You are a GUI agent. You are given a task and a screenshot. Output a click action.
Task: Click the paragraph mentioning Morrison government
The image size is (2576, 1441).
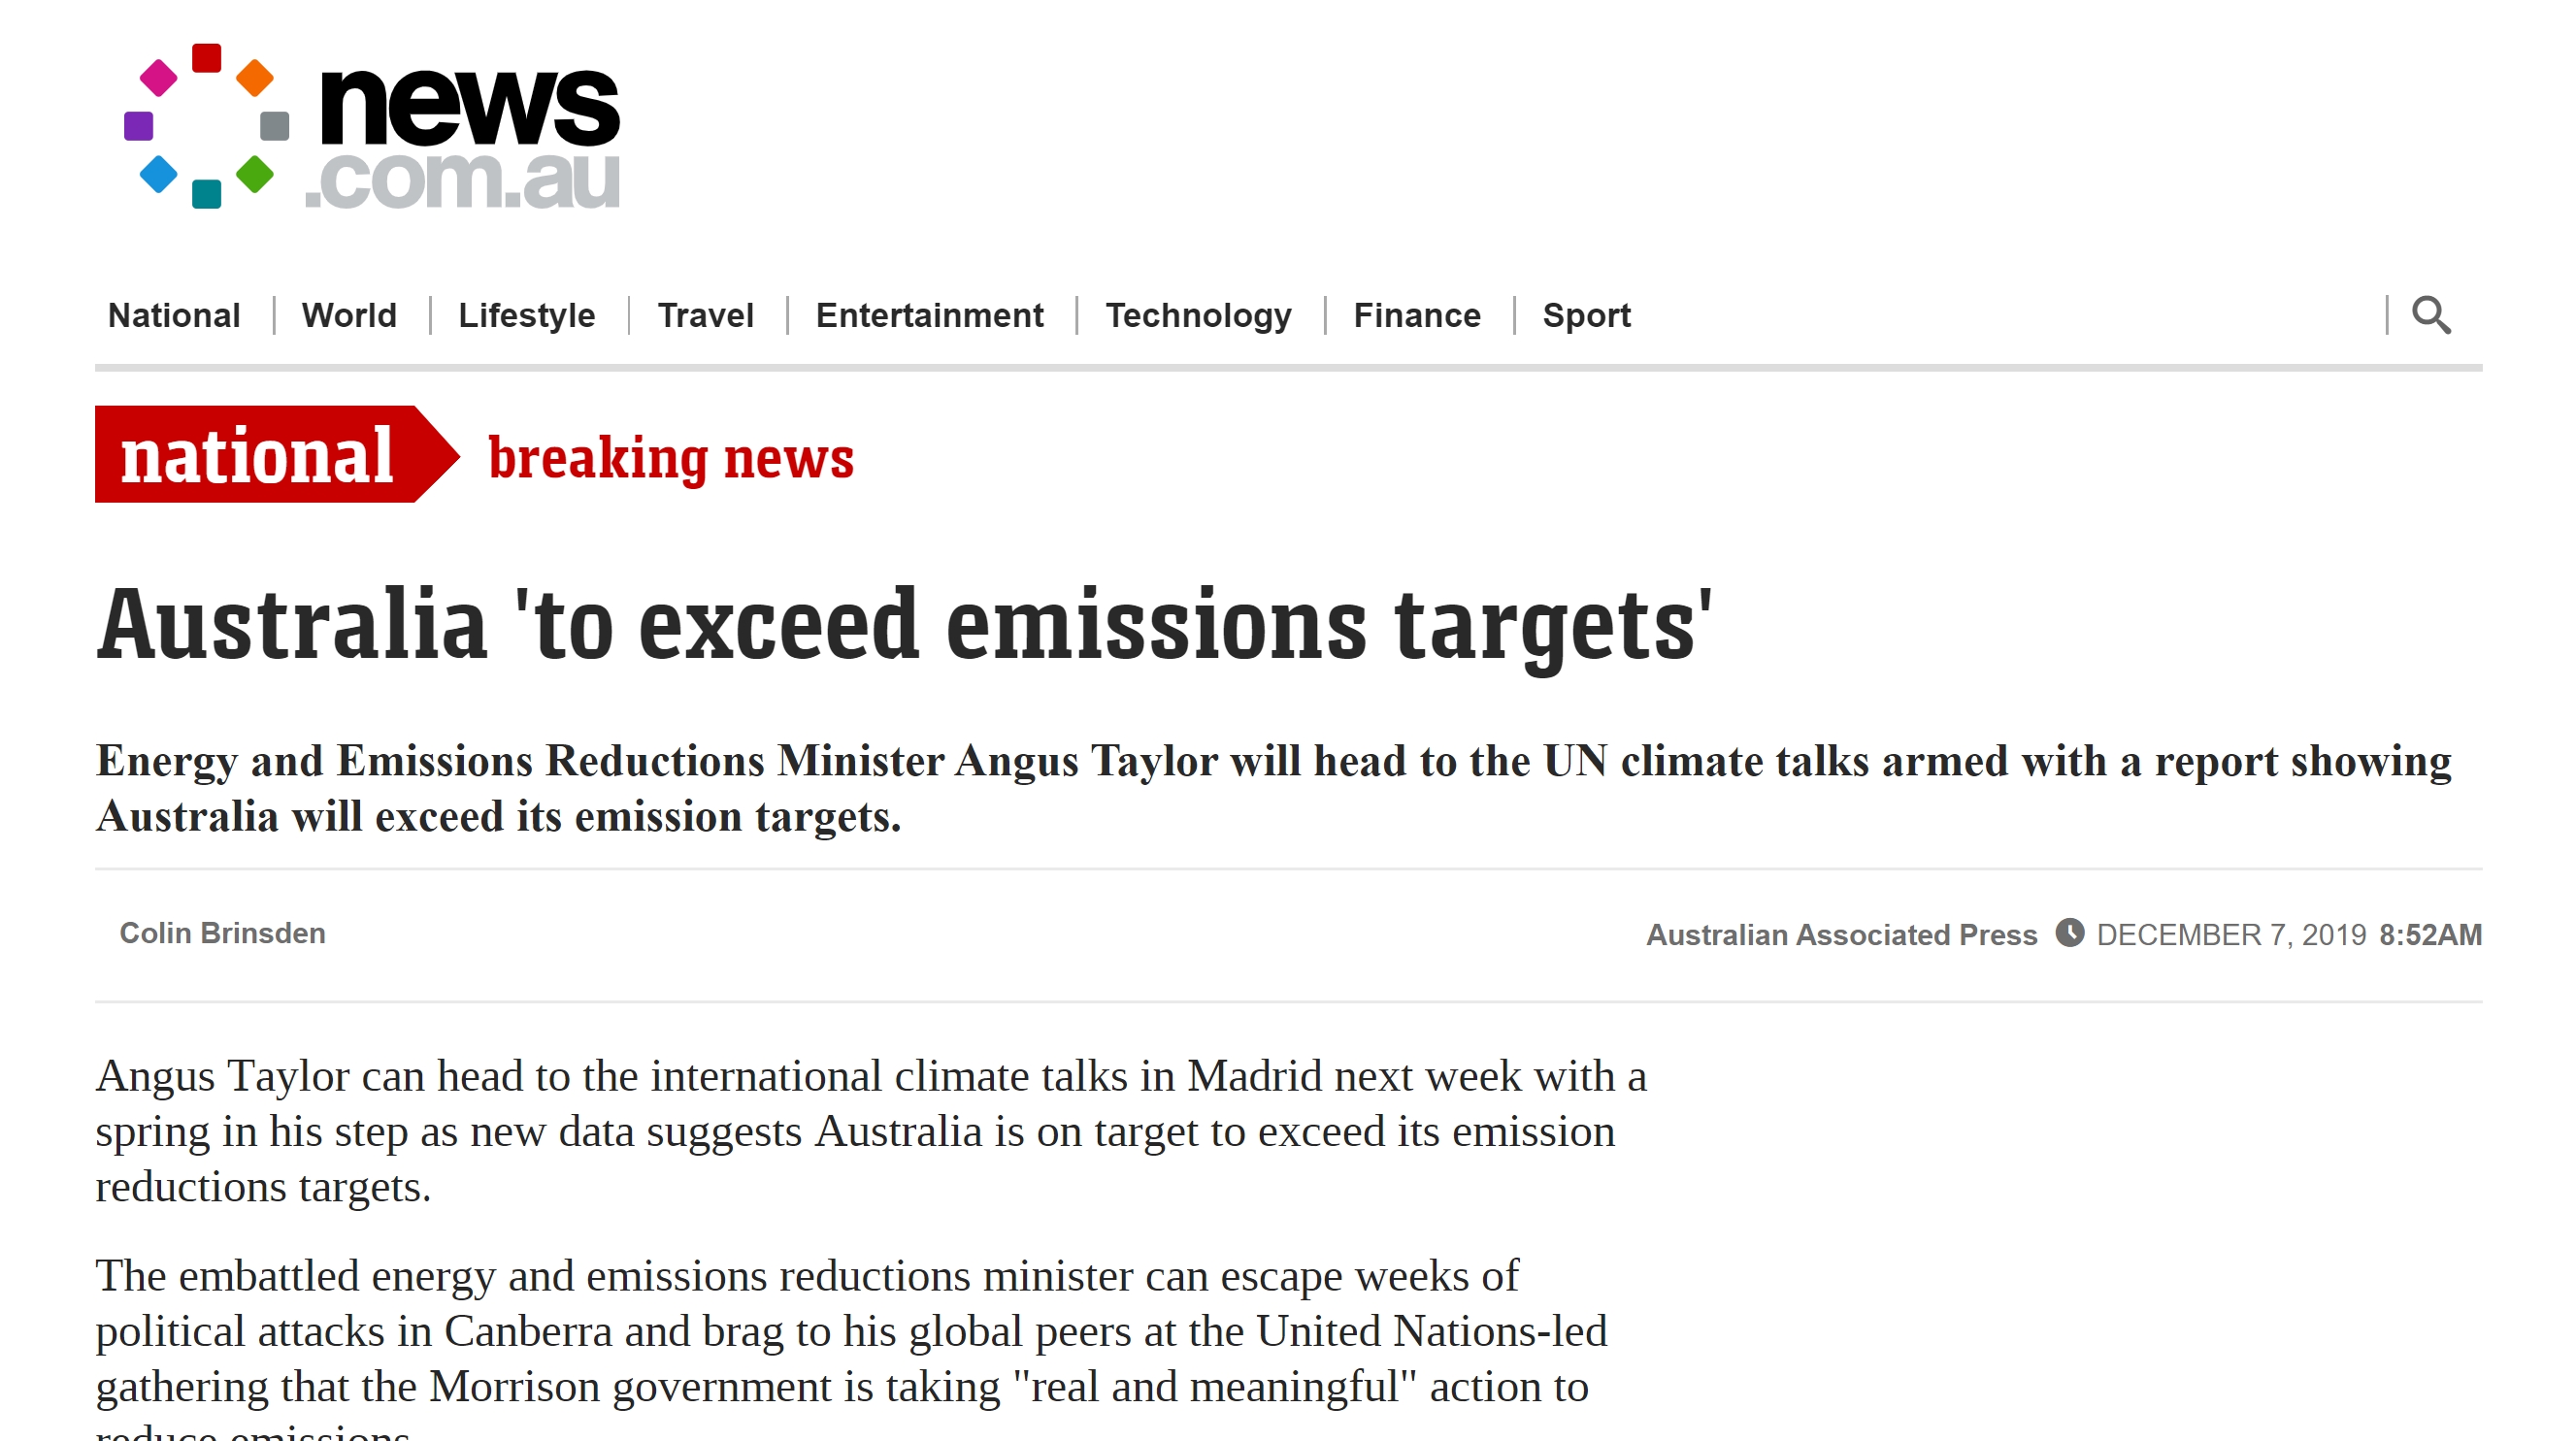coord(850,1331)
